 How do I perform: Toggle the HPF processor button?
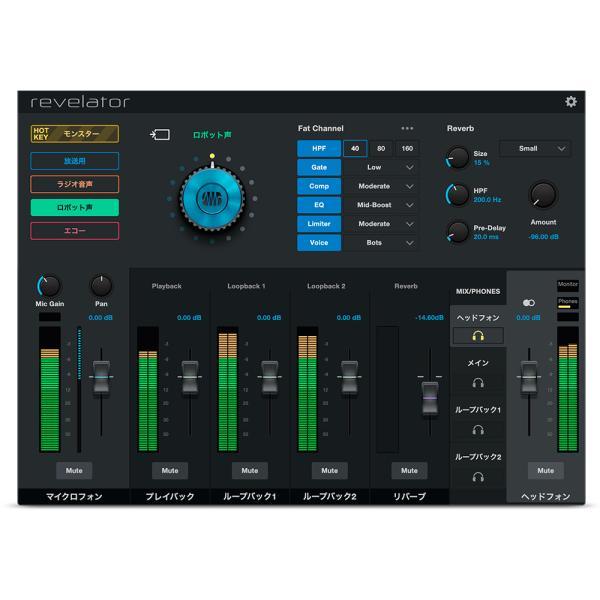(319, 148)
